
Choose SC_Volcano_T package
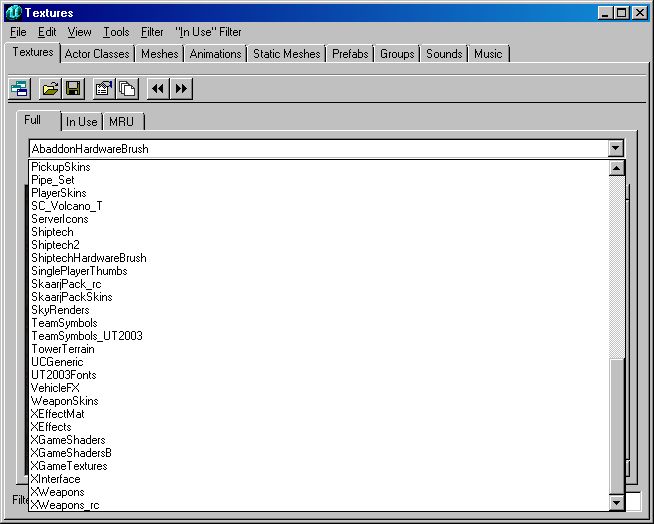pyautogui.click(x=319, y=206)
